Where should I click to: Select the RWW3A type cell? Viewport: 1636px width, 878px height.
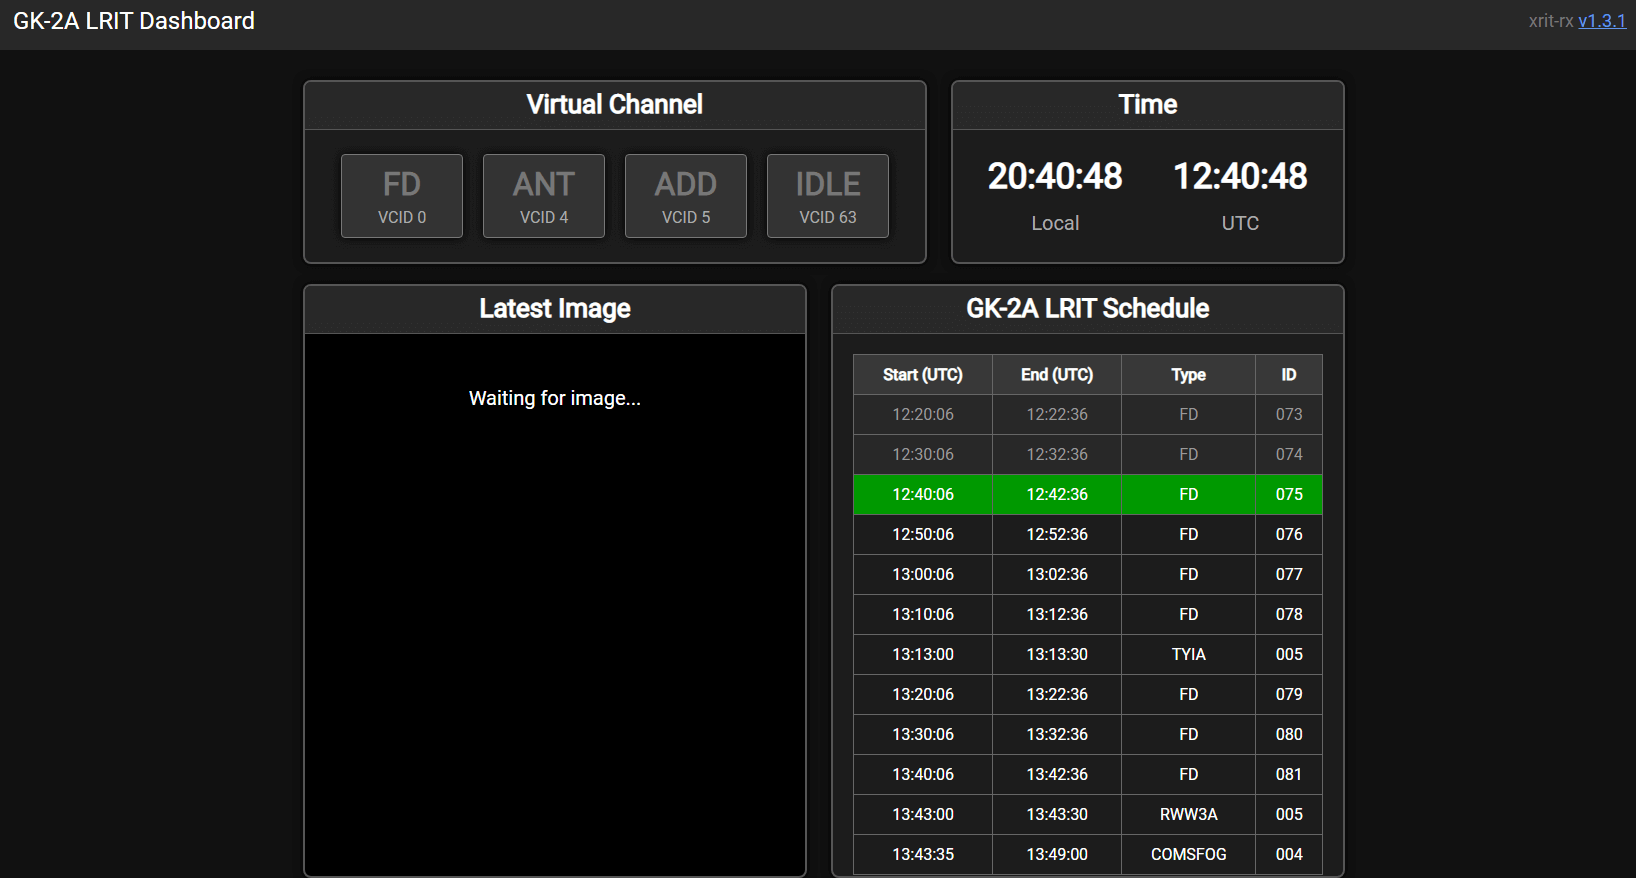point(1189,814)
